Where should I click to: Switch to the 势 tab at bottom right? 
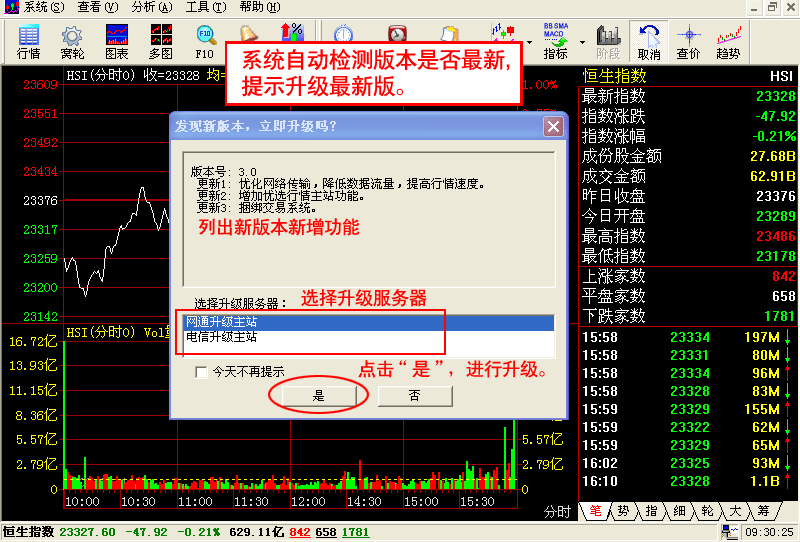click(622, 511)
